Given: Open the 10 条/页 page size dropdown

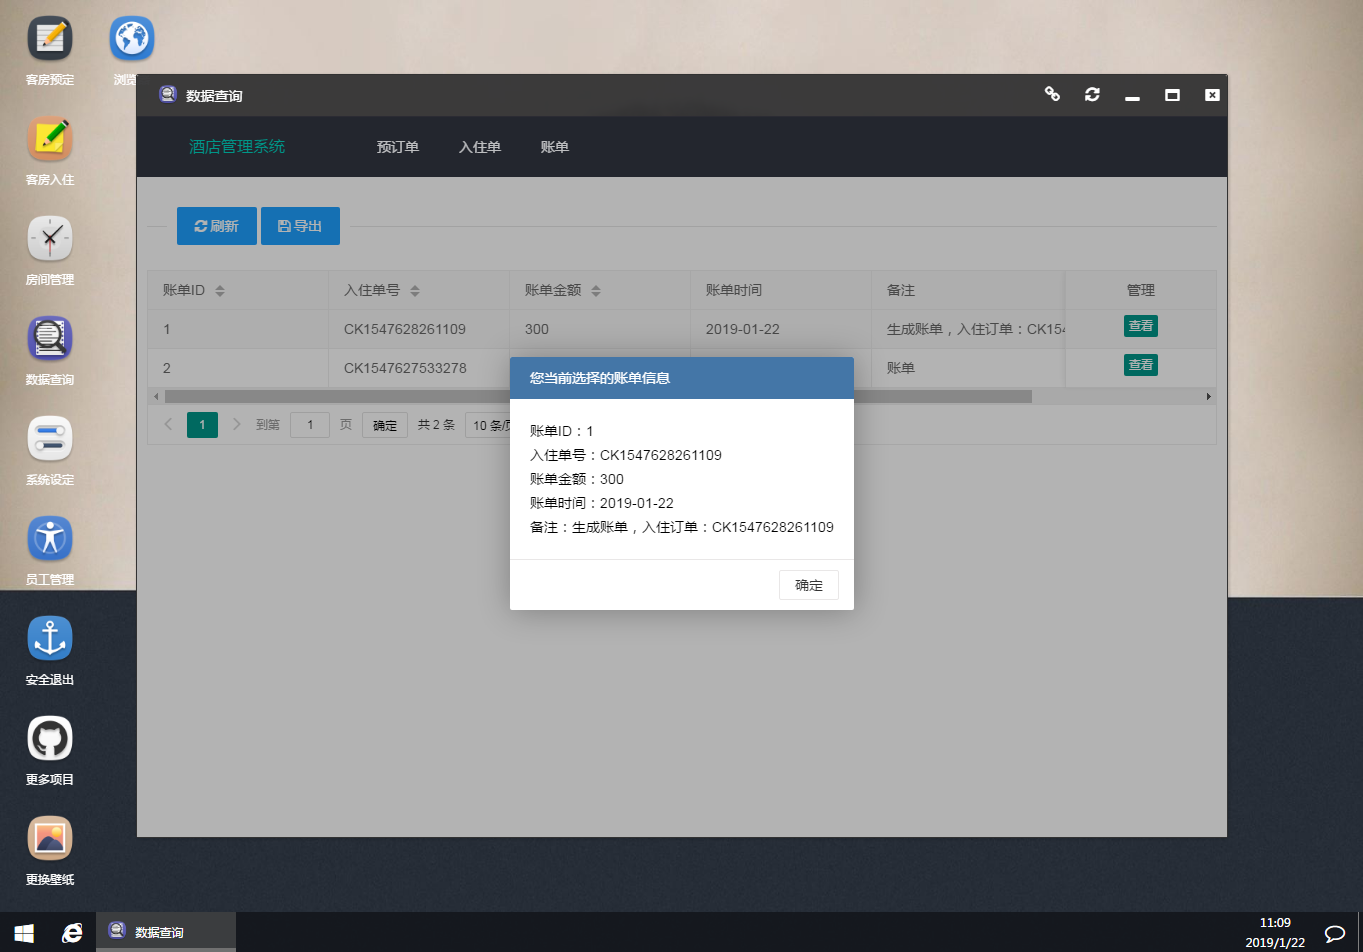Looking at the screenshot, I should (488, 425).
